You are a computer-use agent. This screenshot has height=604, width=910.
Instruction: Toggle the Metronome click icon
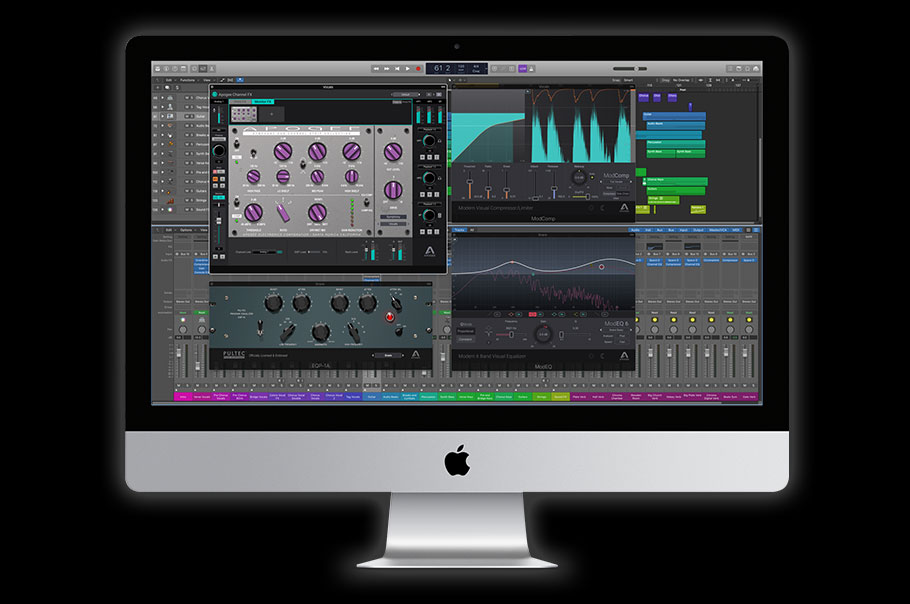pyautogui.click(x=531, y=68)
